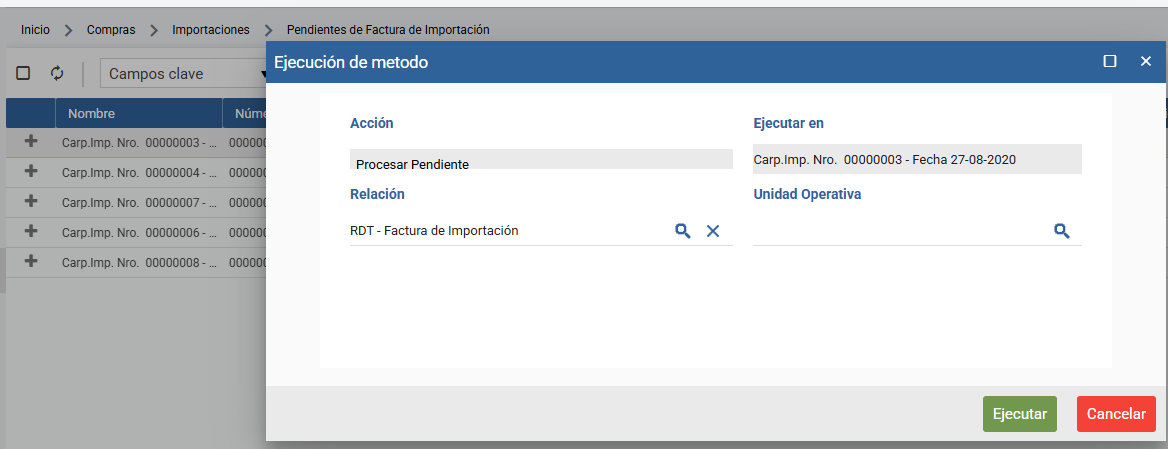Image resolution: width=1168 pixels, height=449 pixels.
Task: Go to Inicio breadcrumb
Action: [x=35, y=30]
